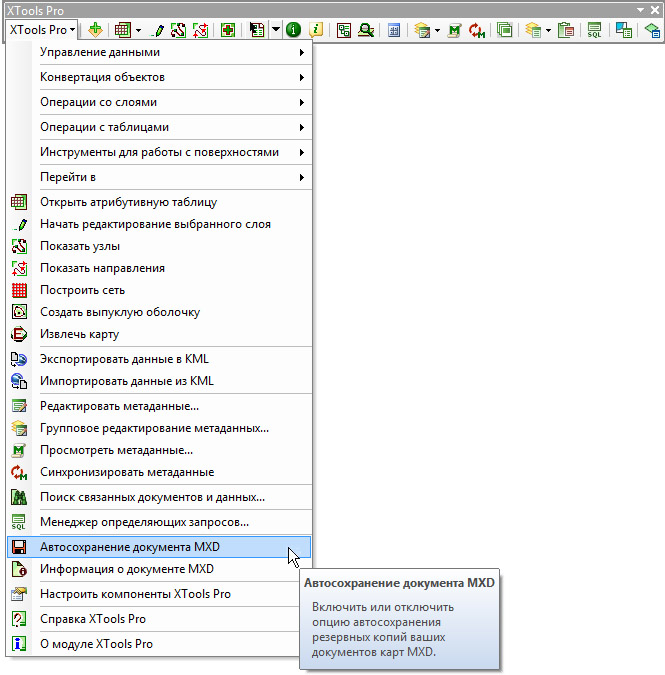Open the dropdown arrow beside group metadata toolbar icon

click(x=437, y=30)
